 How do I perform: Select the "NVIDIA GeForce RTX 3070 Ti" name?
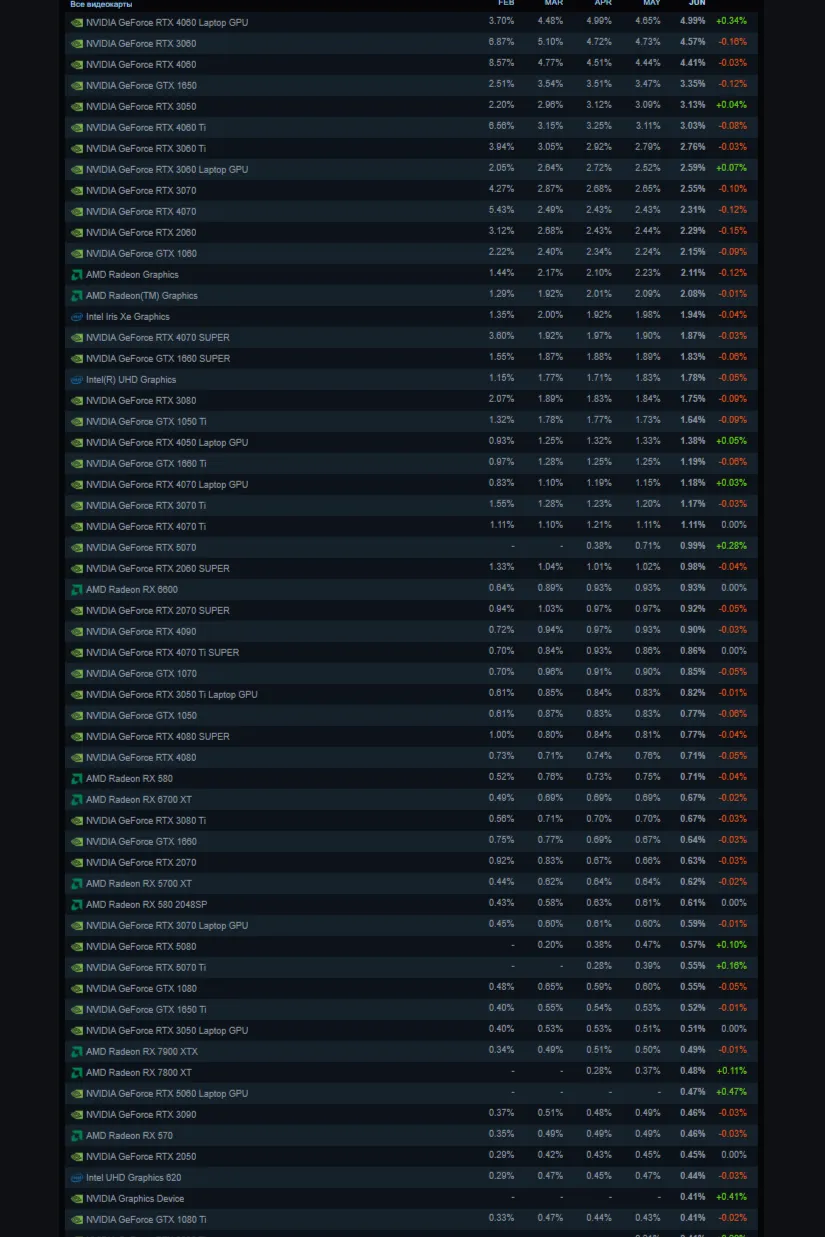(146, 505)
